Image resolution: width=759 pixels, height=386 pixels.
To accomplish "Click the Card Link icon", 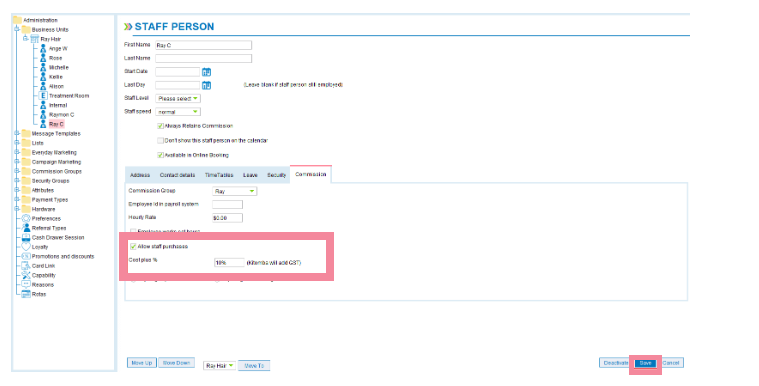I will tap(26, 265).
